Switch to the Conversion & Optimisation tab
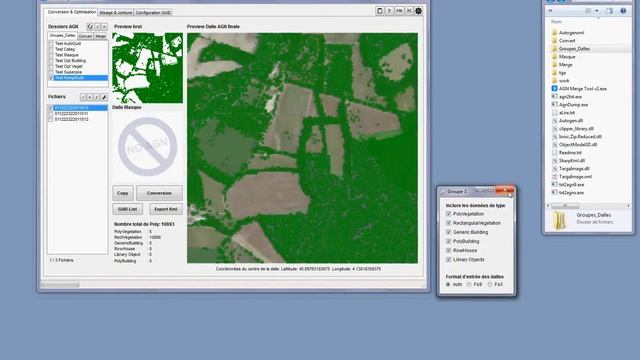 (x=71, y=12)
